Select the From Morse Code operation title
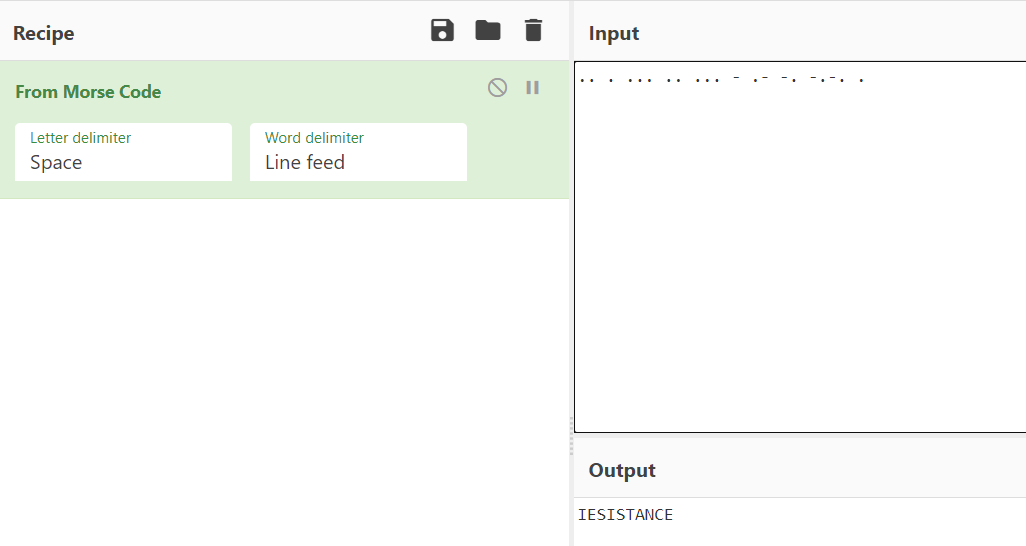Screen dimensions: 1026x546 88,92
